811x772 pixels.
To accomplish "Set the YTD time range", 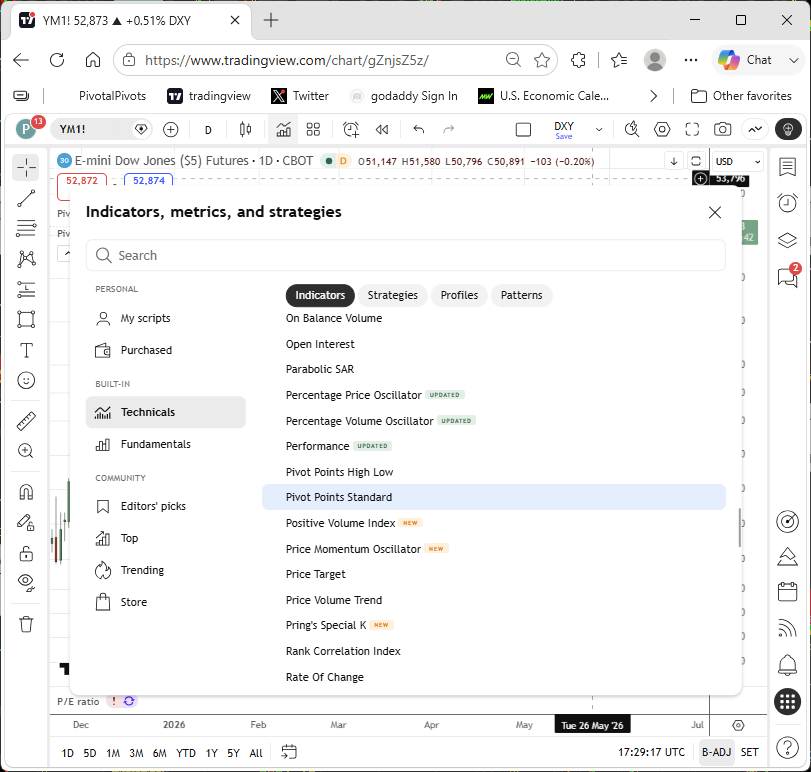I will click(x=186, y=753).
